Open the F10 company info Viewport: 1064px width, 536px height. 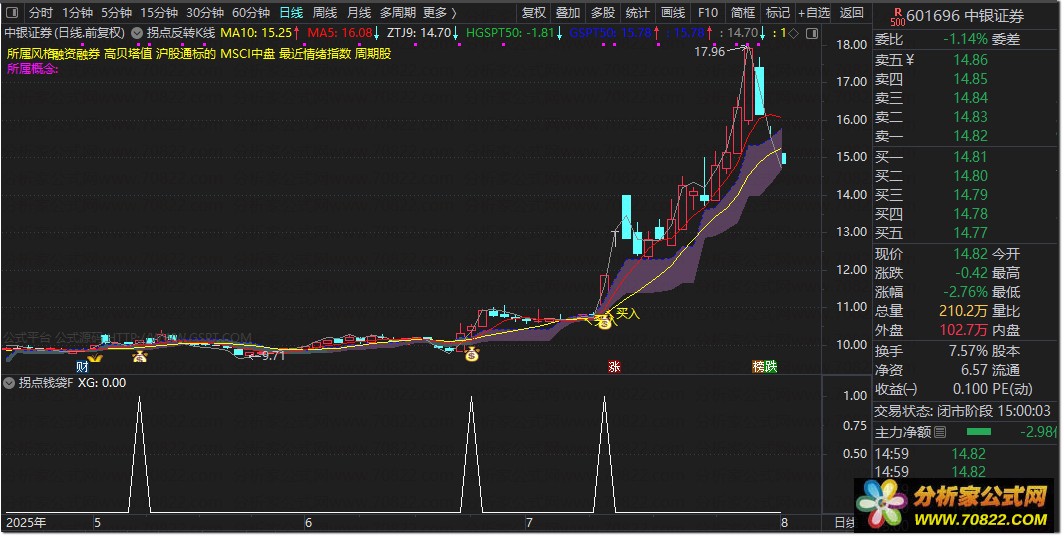[708, 13]
